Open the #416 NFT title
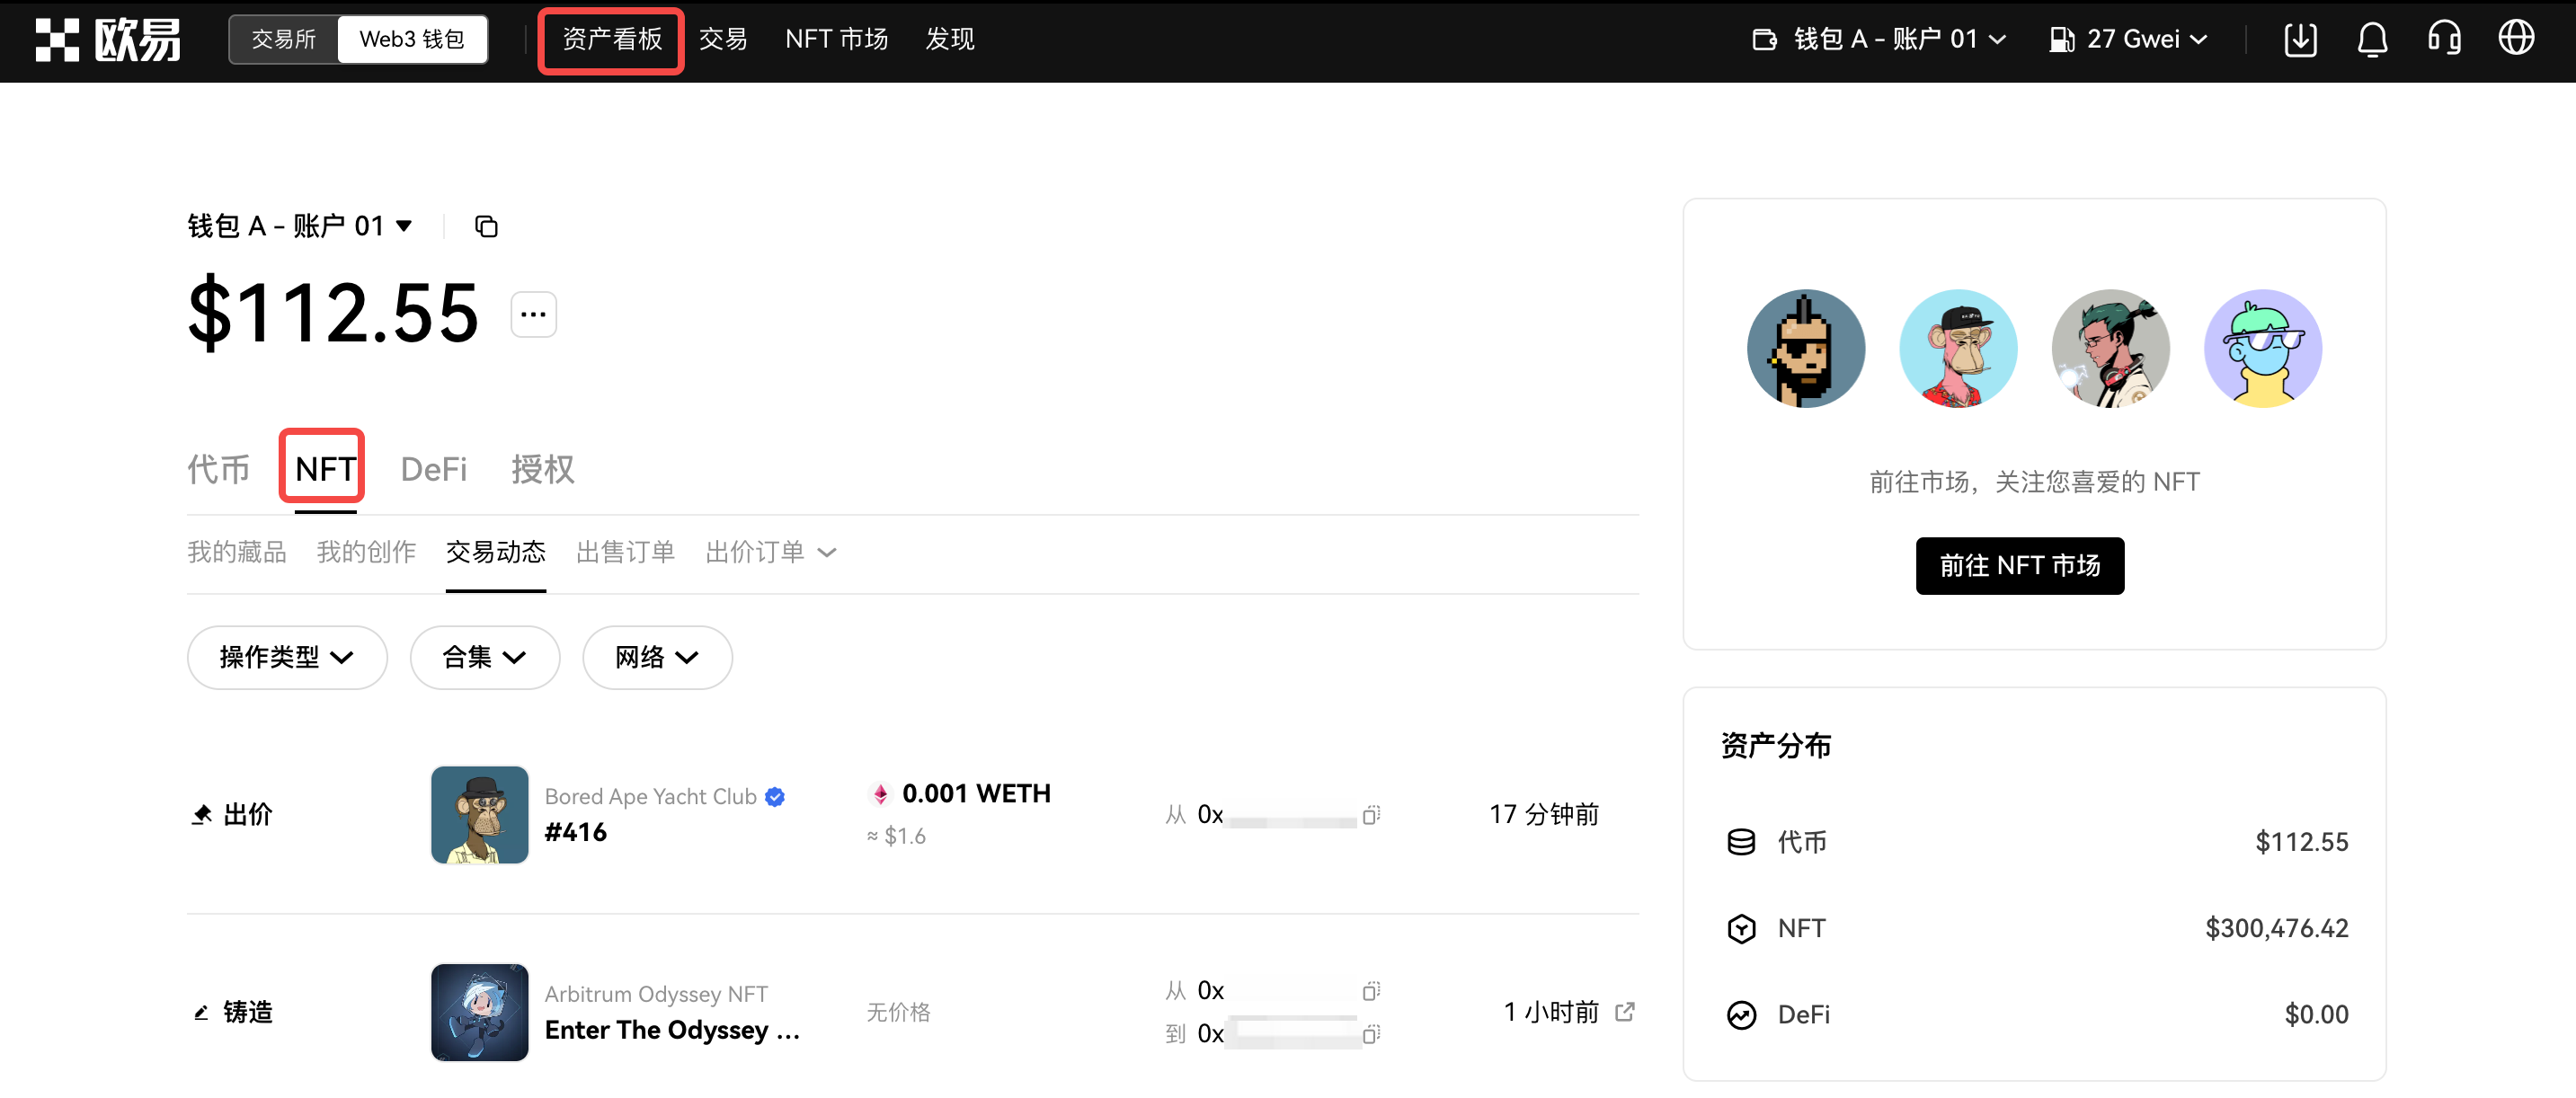This screenshot has height=1098, width=2576. pos(575,833)
